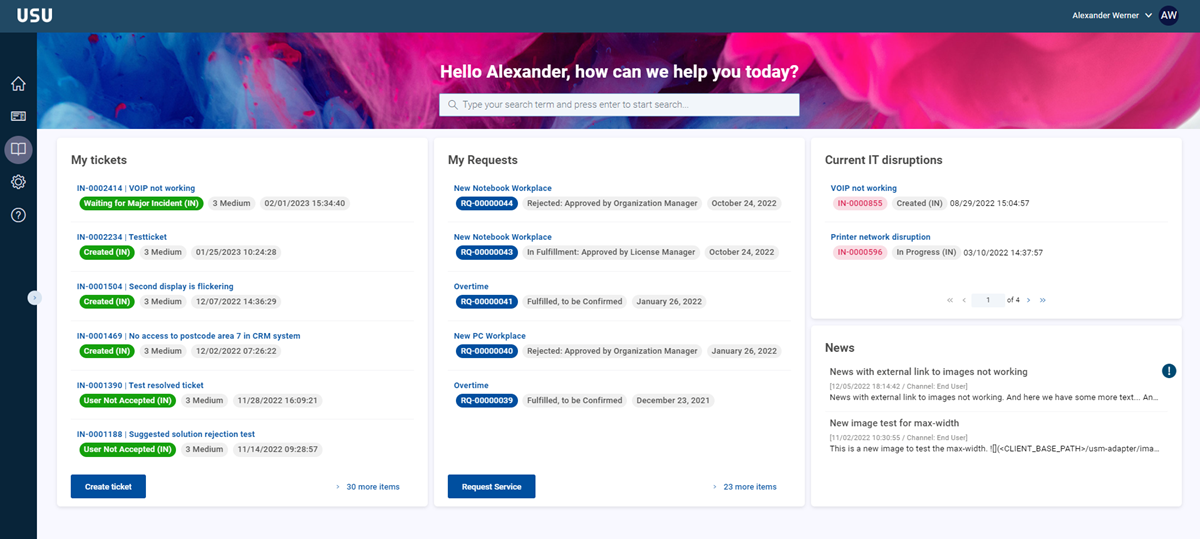
Task: Go to next IT disruptions page
Action: pos(1028,300)
